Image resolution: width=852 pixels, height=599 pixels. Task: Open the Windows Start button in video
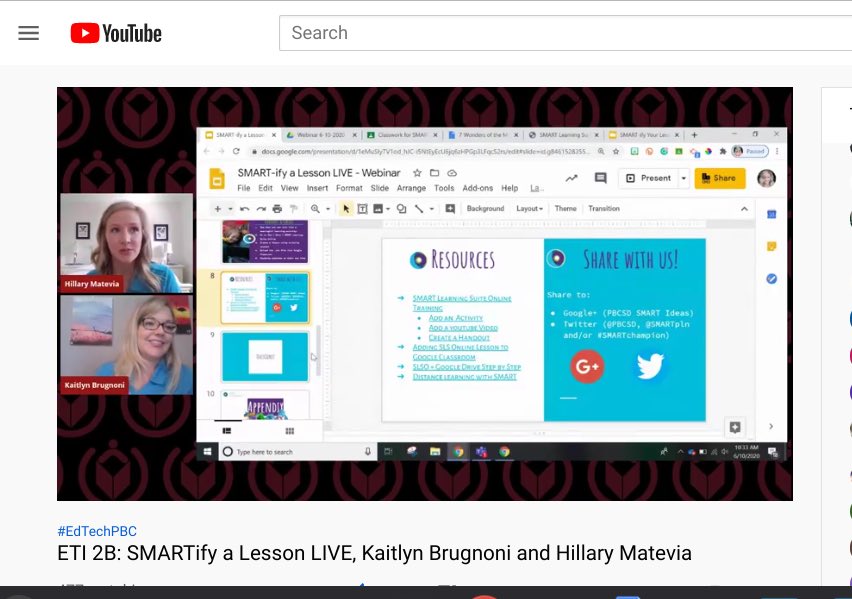207,452
